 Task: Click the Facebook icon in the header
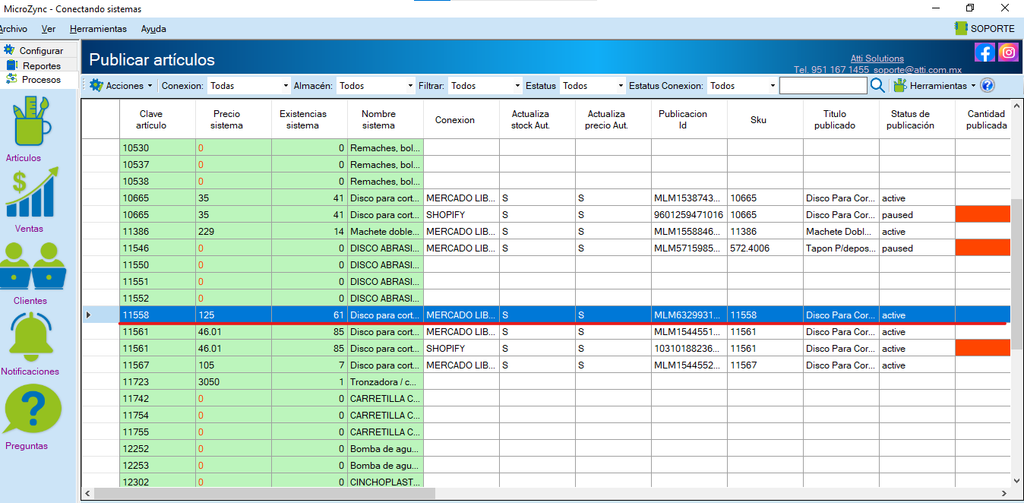[984, 52]
